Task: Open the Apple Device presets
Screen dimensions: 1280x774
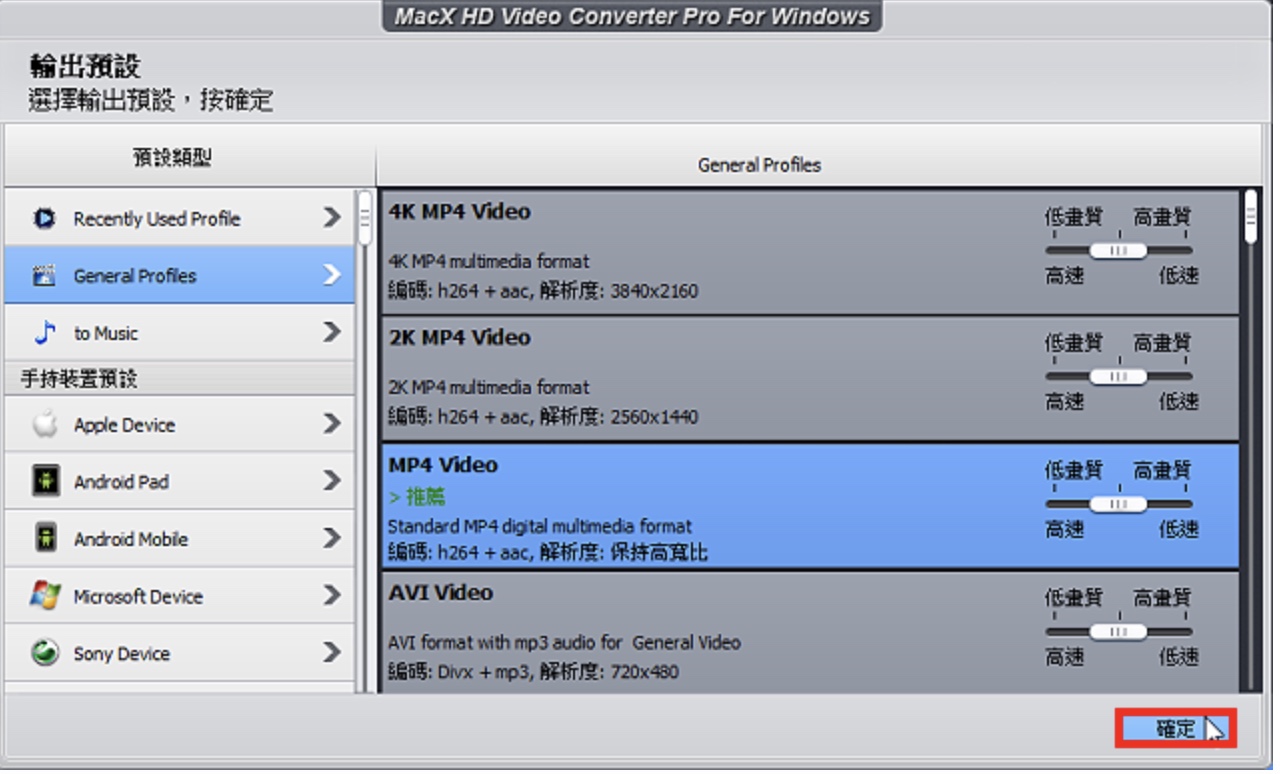Action: (x=179, y=424)
